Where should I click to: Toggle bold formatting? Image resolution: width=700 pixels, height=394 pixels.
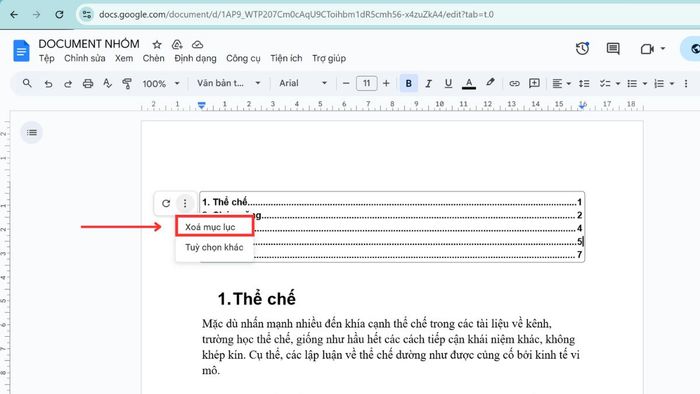[x=408, y=83]
